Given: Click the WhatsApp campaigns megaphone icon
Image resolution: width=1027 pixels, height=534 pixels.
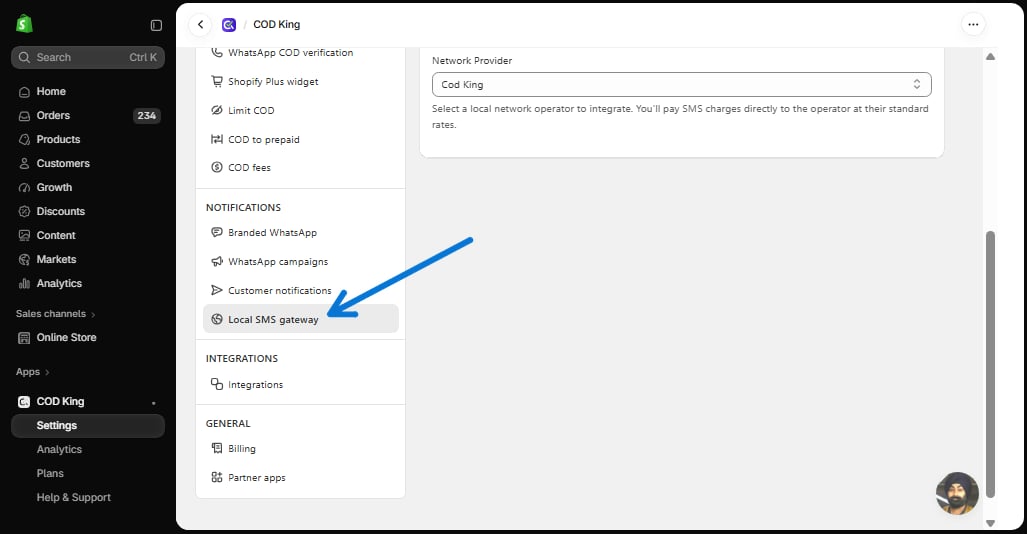Looking at the screenshot, I should pyautogui.click(x=217, y=261).
